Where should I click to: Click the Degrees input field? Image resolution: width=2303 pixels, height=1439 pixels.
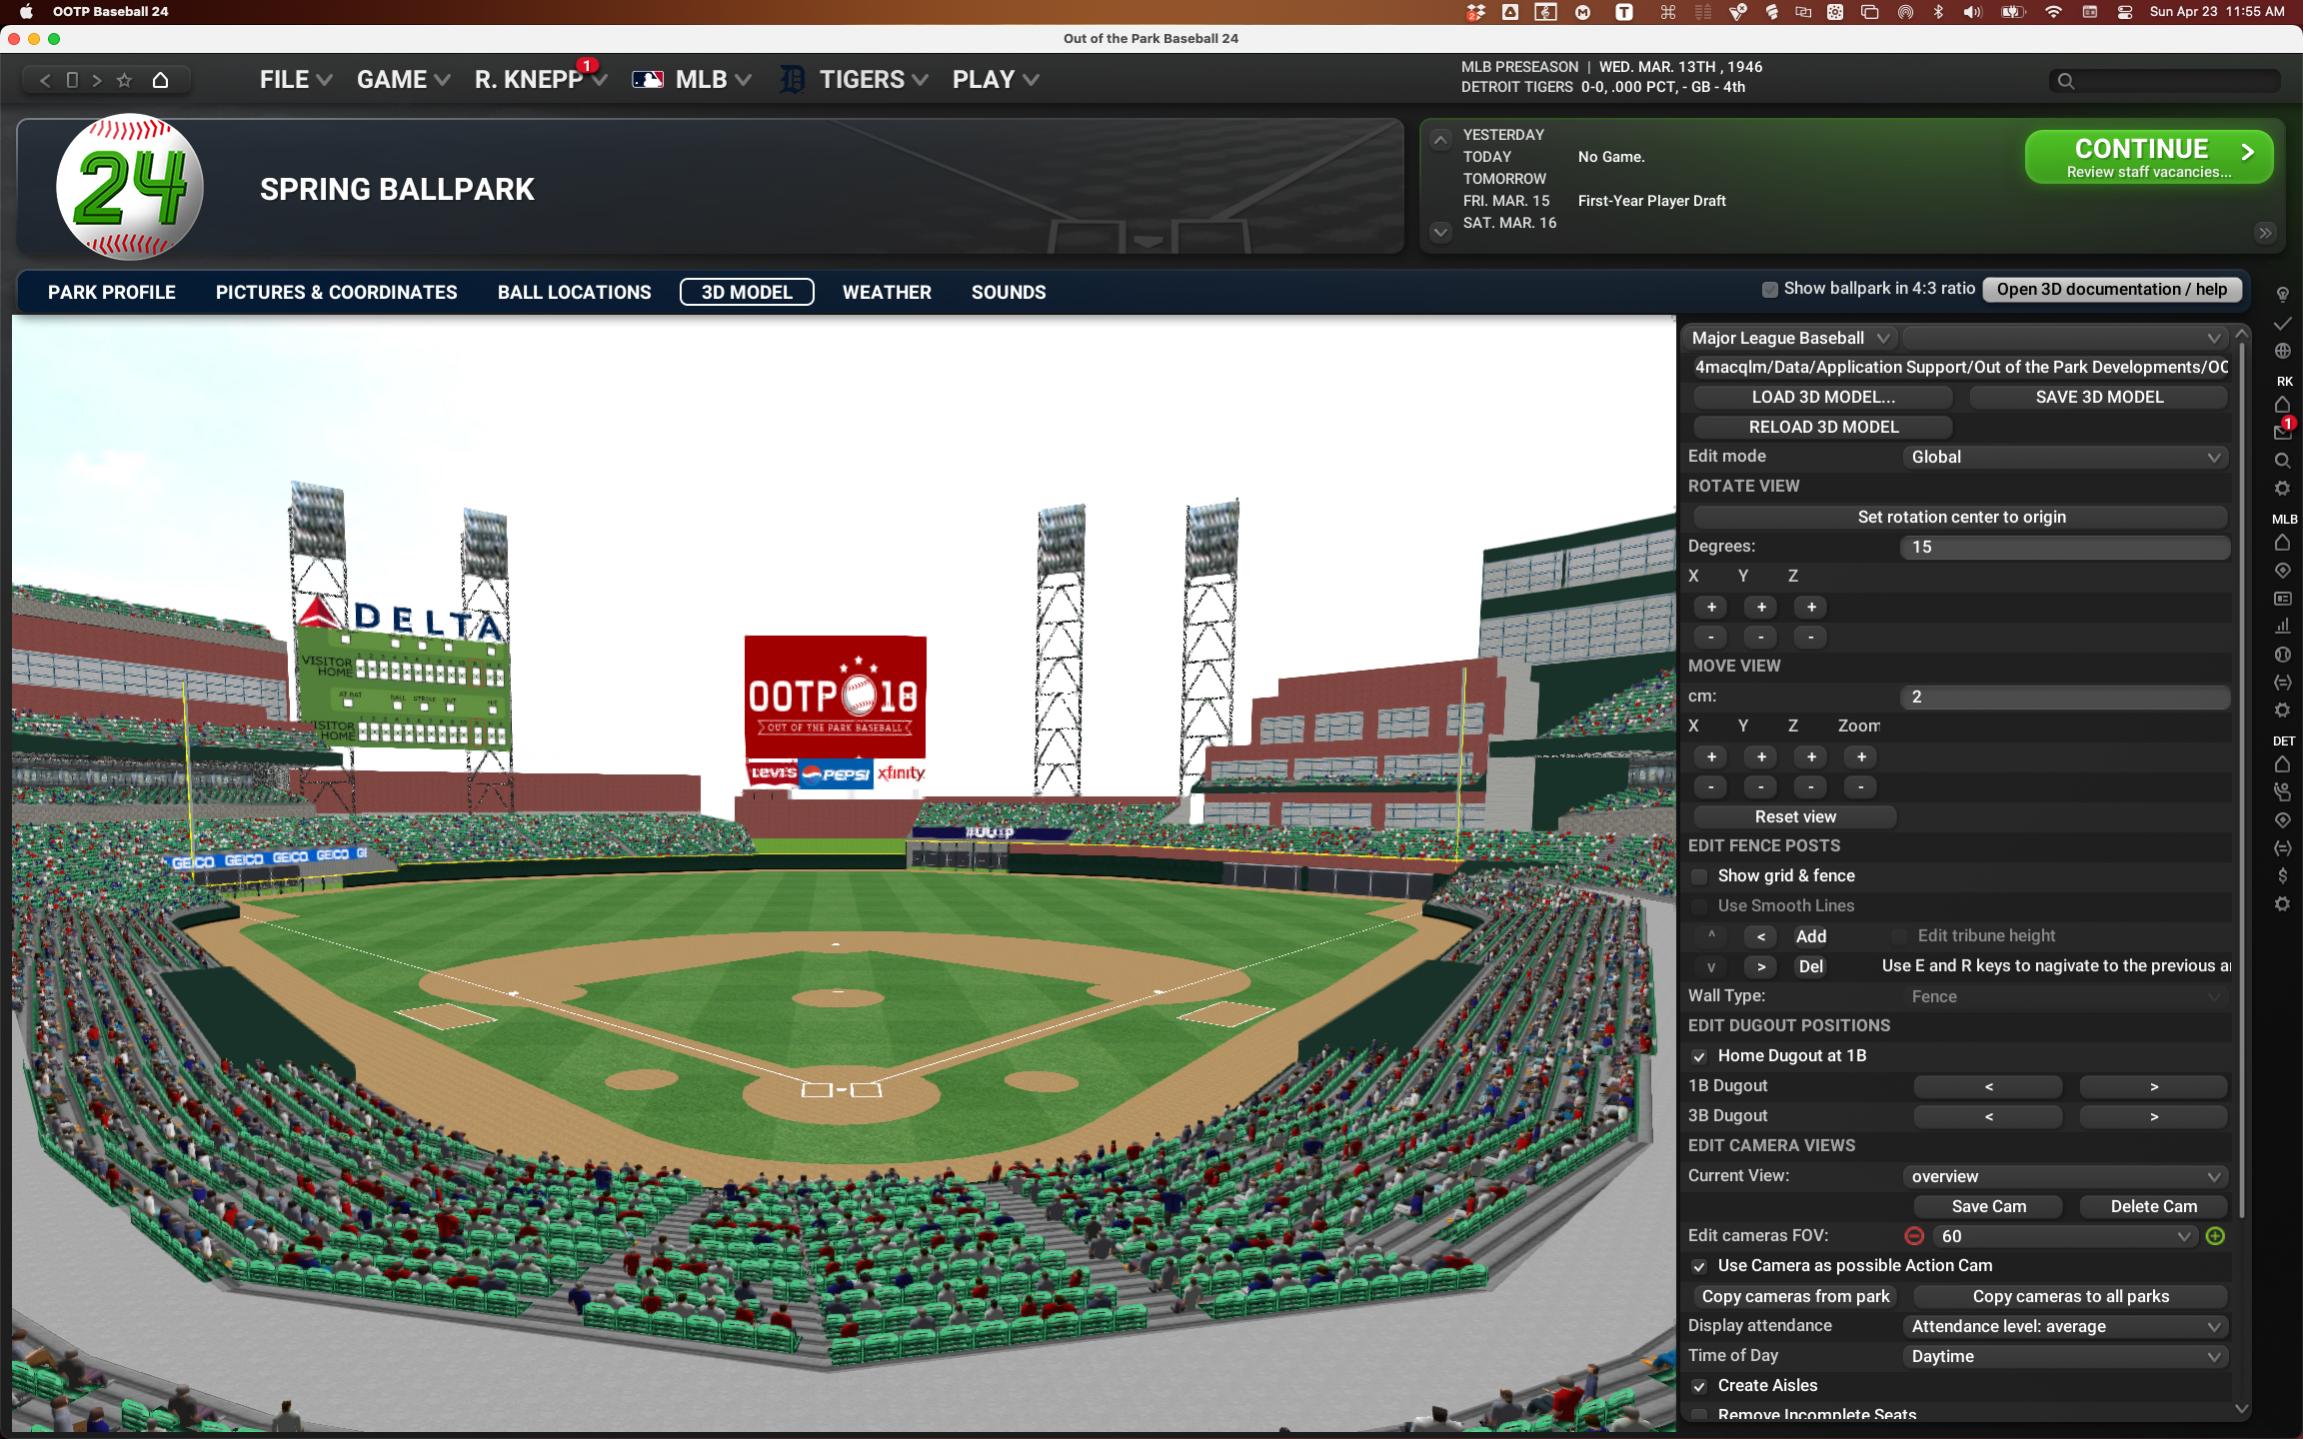click(2065, 547)
